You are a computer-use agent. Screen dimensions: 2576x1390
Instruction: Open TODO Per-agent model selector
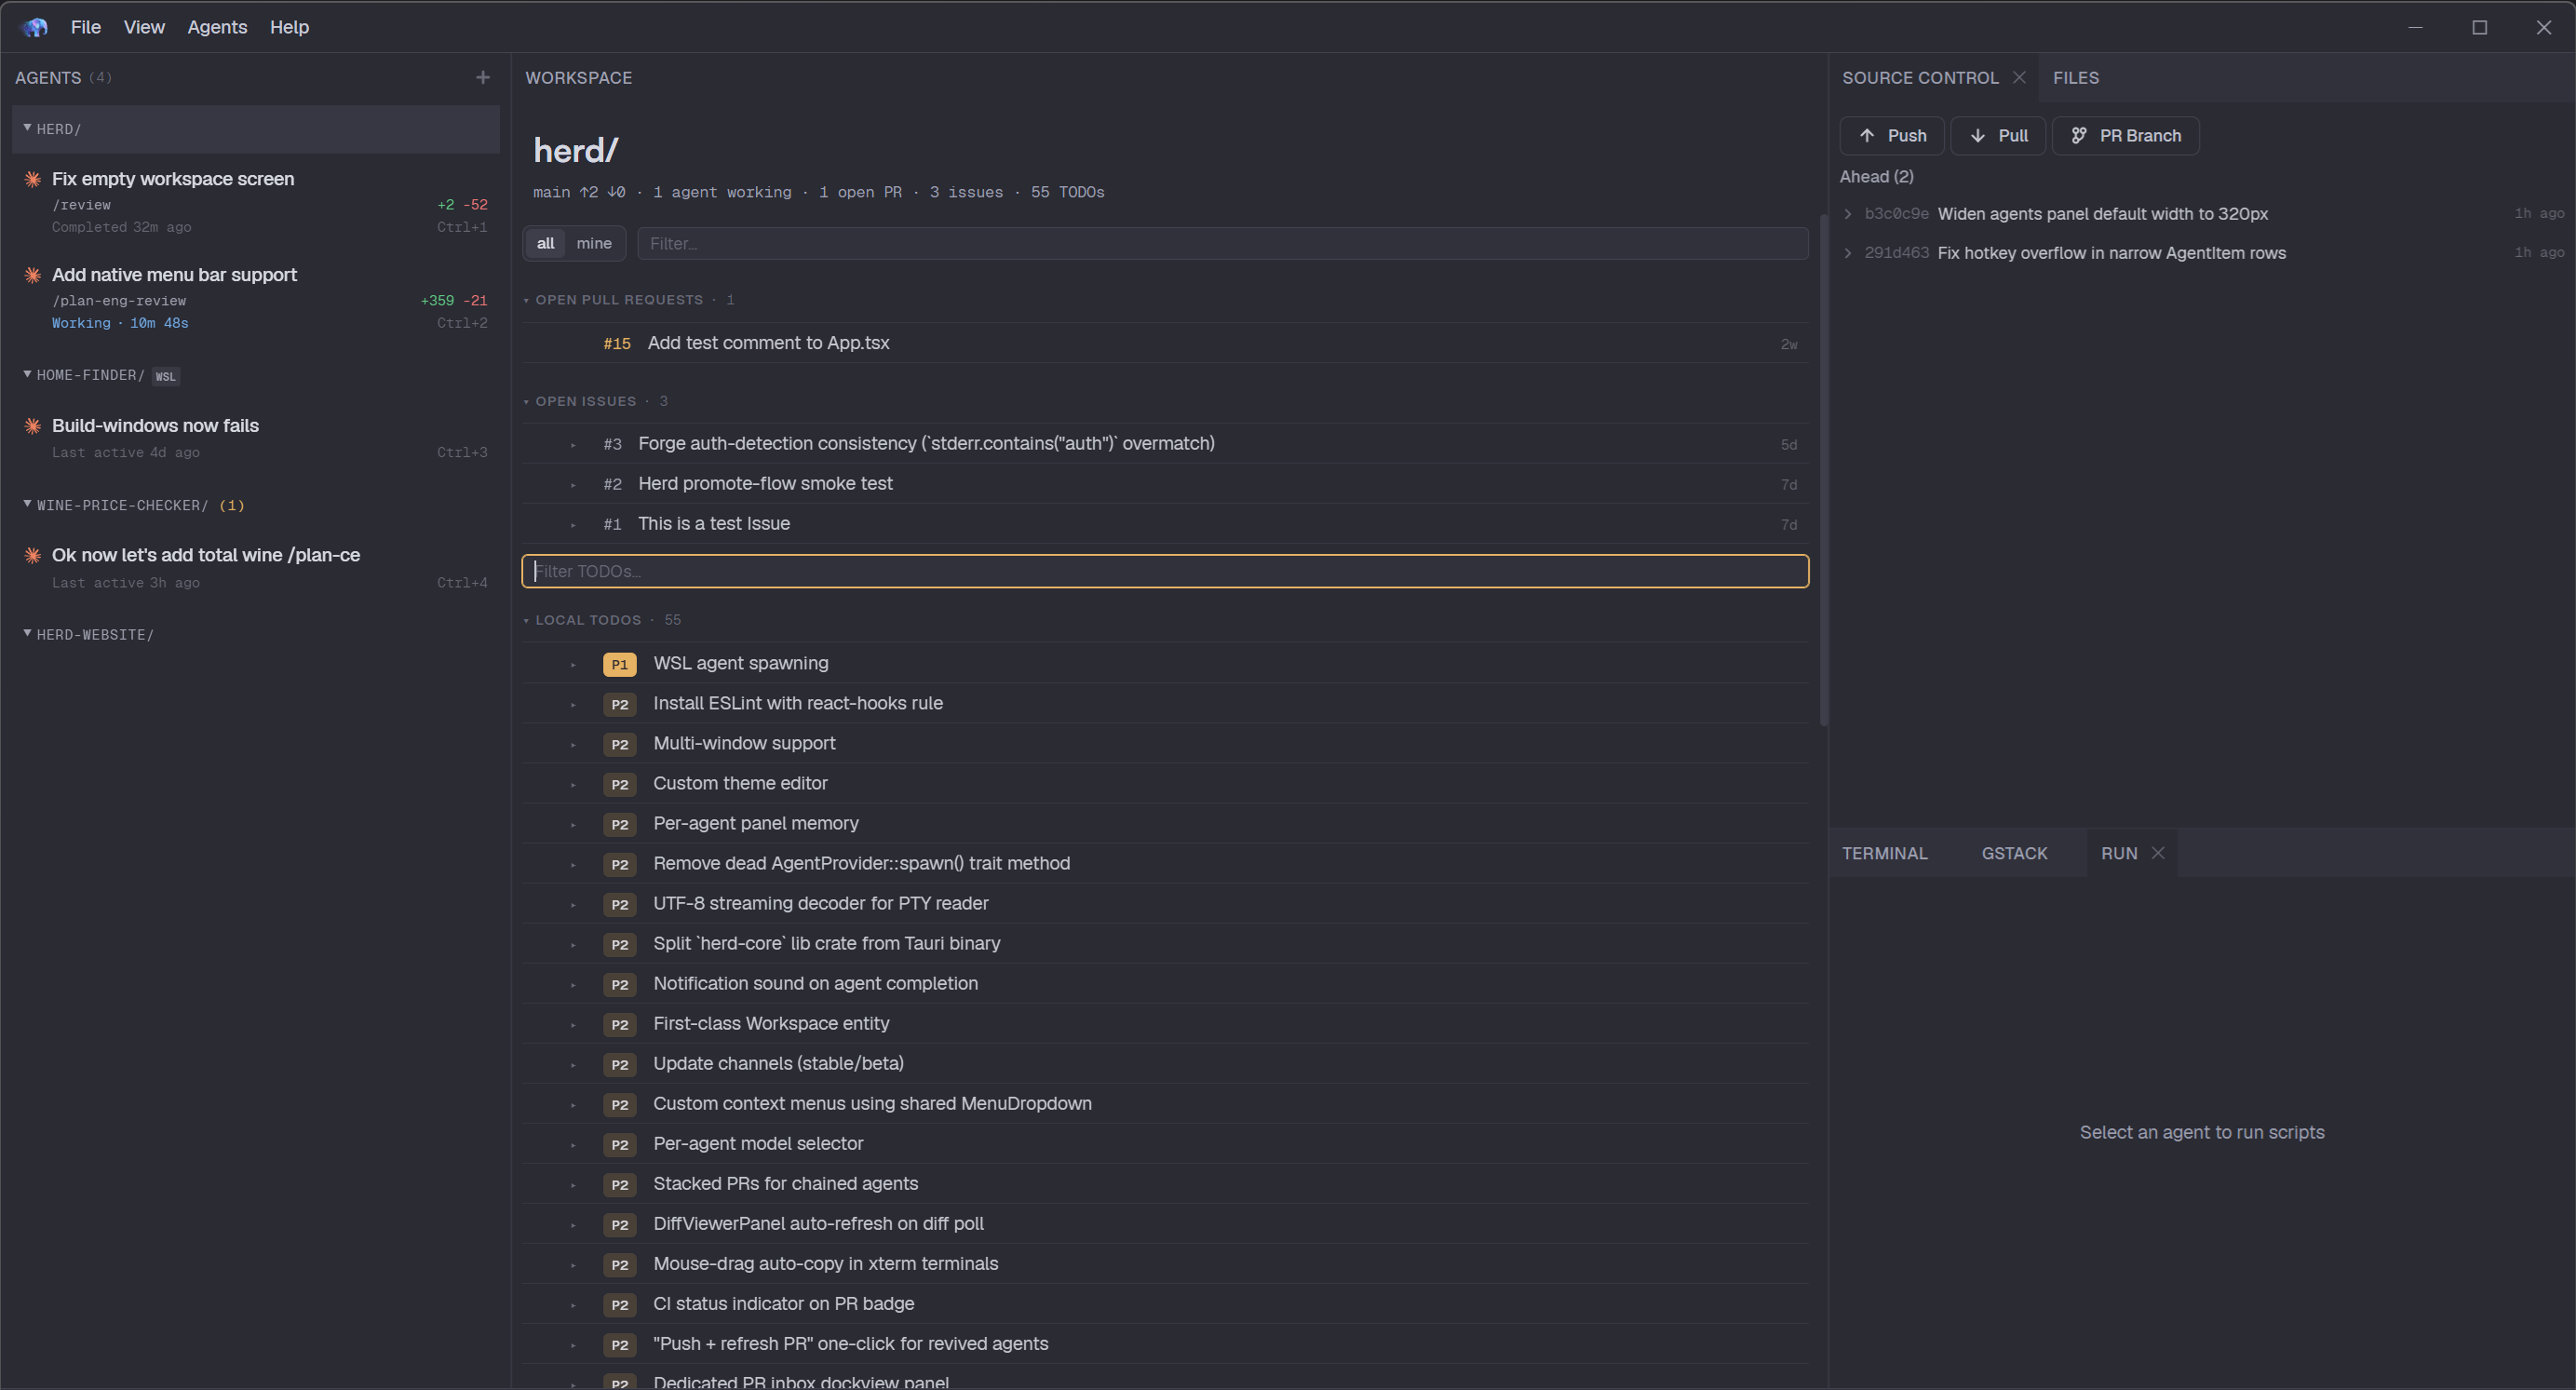tap(1165, 1144)
